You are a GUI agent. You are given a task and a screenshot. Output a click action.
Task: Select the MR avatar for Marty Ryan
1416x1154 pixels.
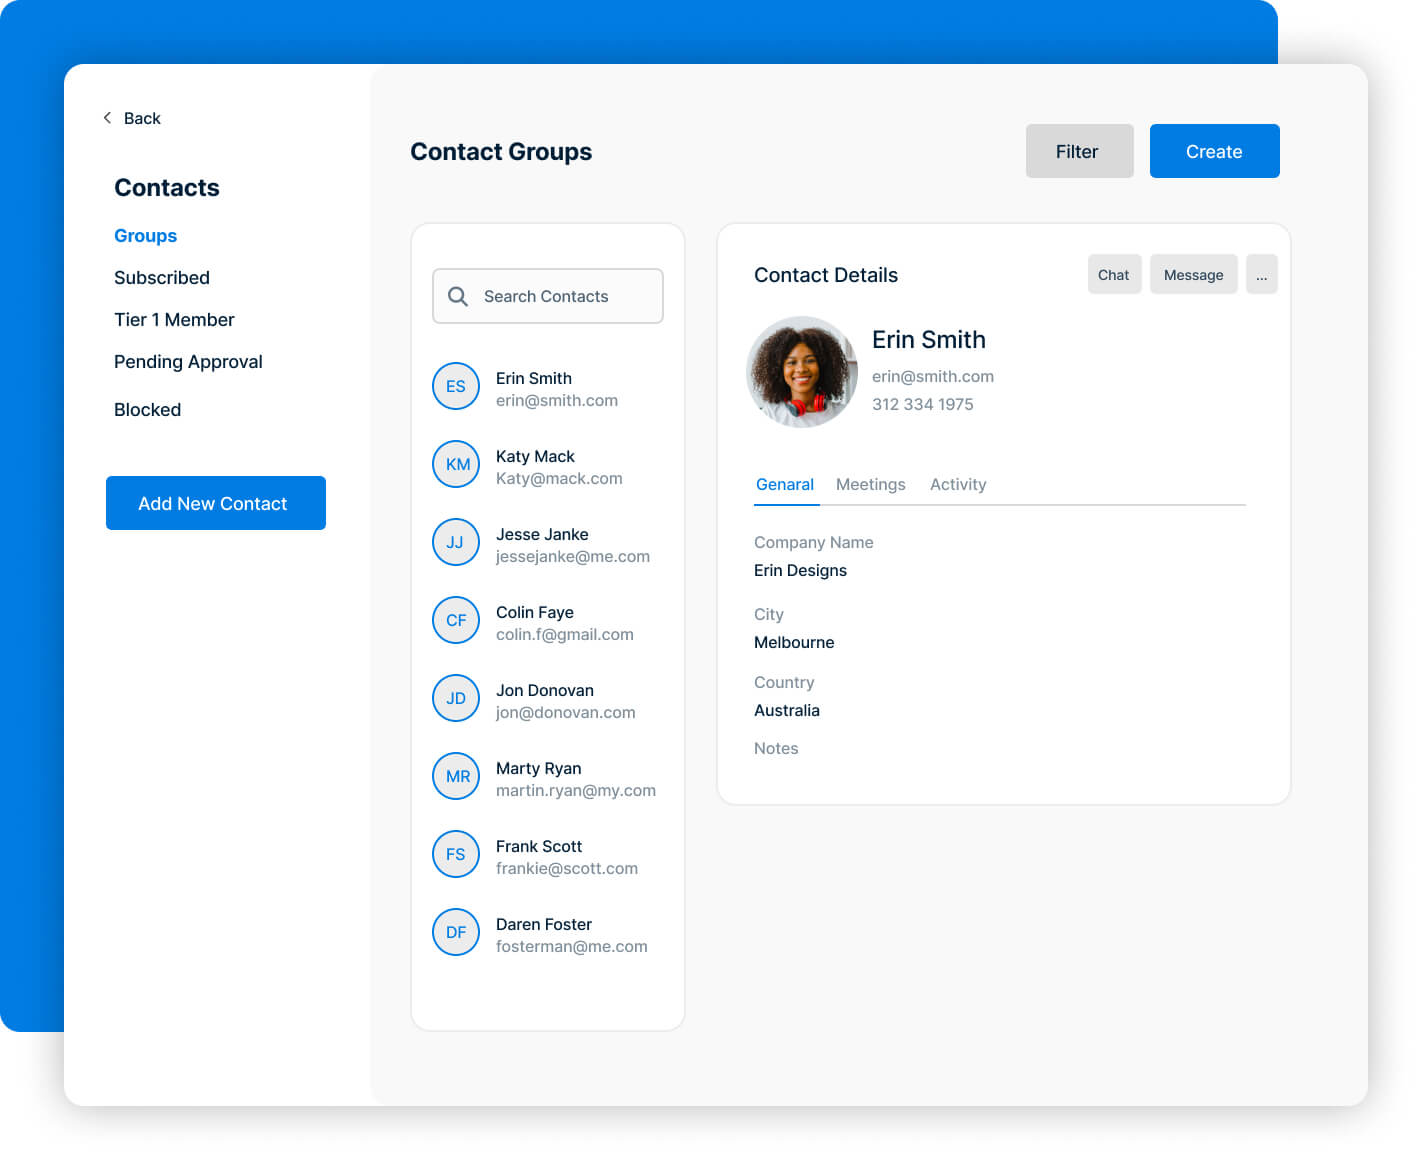[x=456, y=776]
